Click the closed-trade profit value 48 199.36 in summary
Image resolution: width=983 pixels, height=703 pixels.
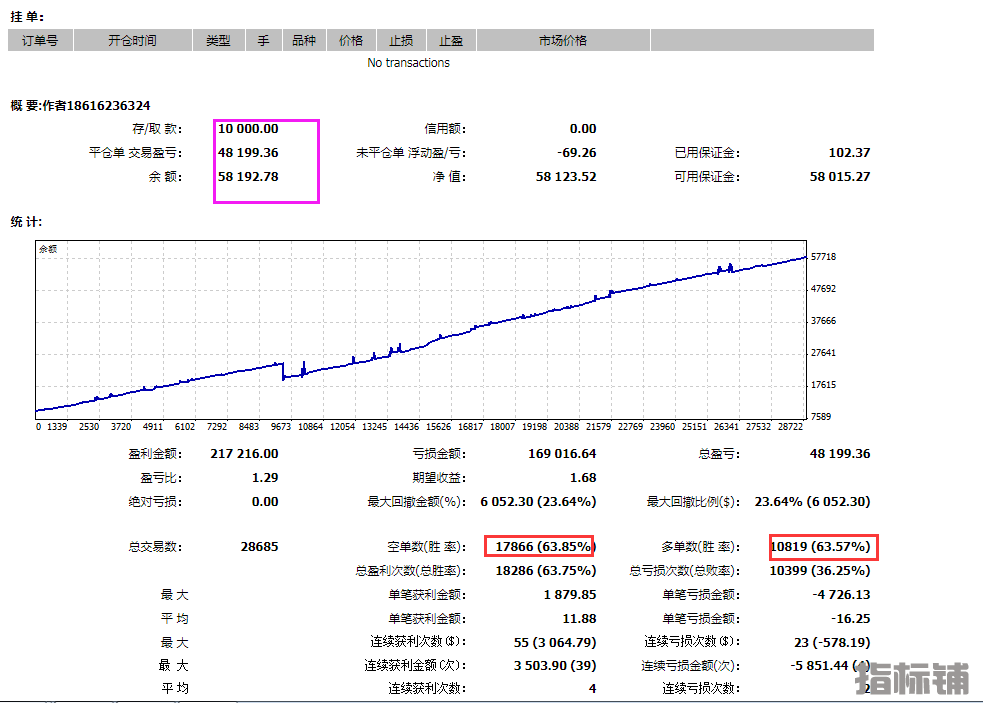[x=248, y=153]
